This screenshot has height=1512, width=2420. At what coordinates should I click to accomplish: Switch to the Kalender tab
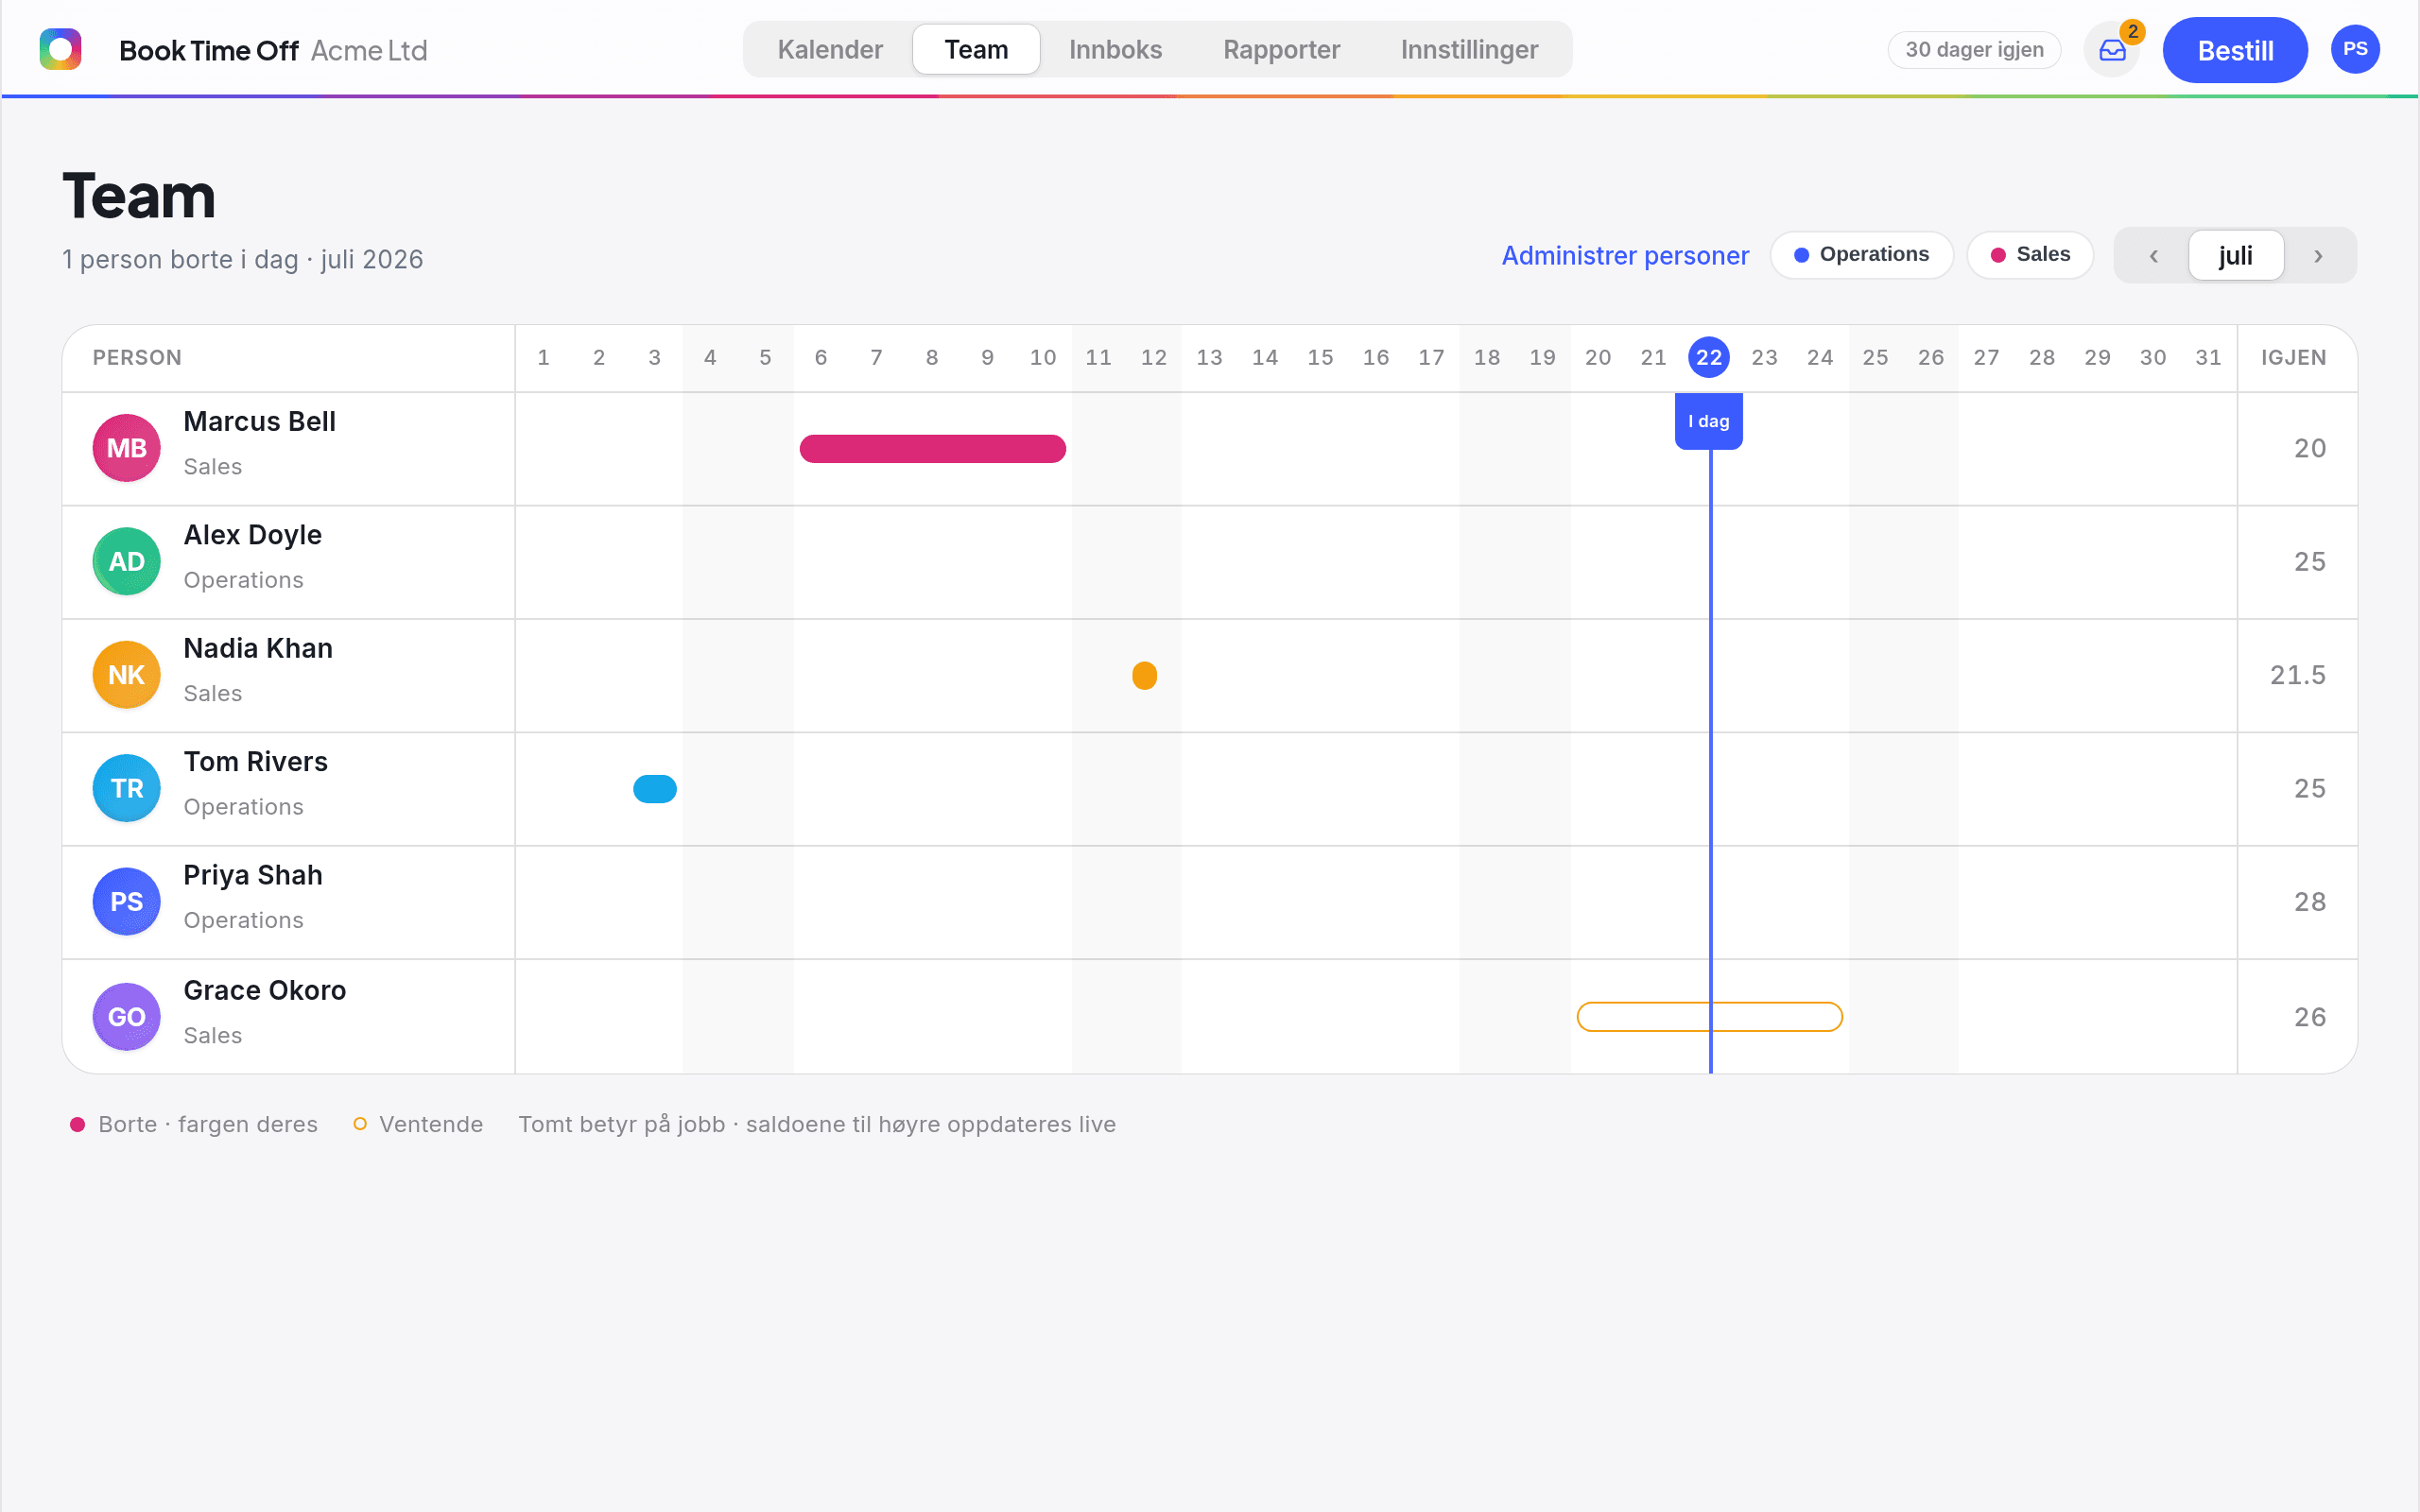pyautogui.click(x=830, y=50)
